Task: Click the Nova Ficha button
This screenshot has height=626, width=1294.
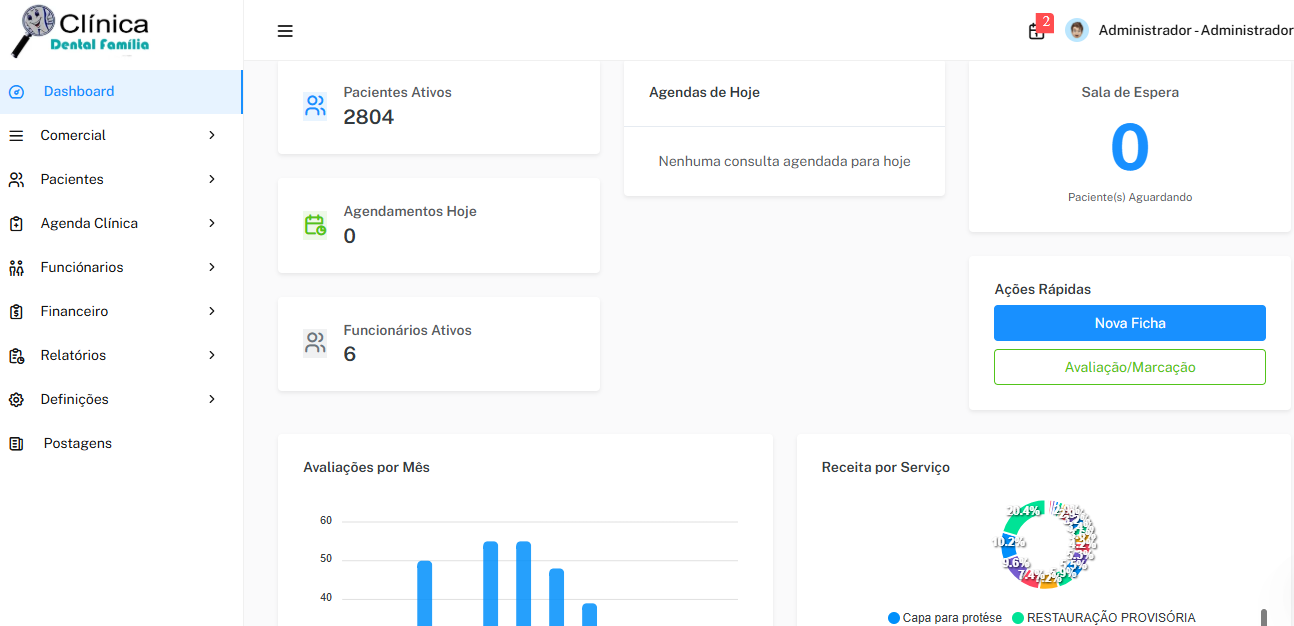Action: 1130,323
